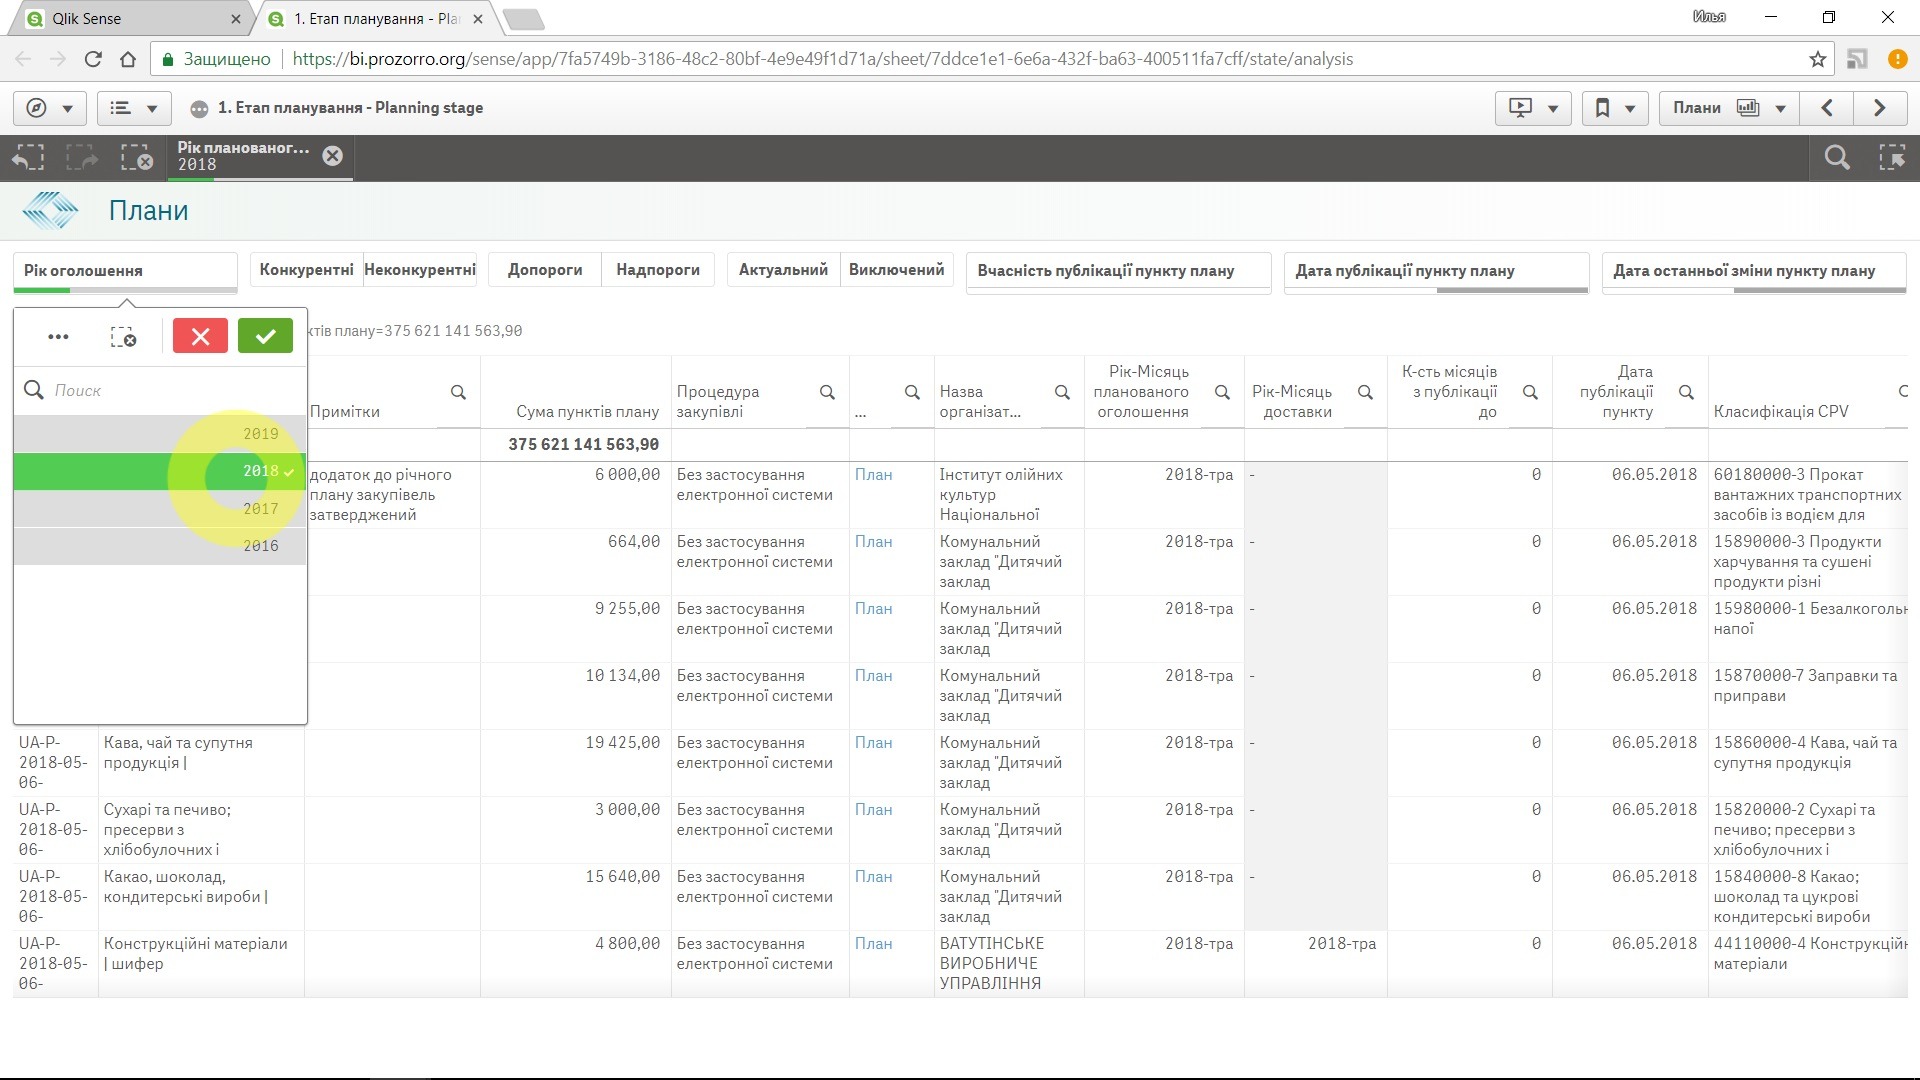
Task: Cancel selection with red X button
Action: (x=200, y=336)
